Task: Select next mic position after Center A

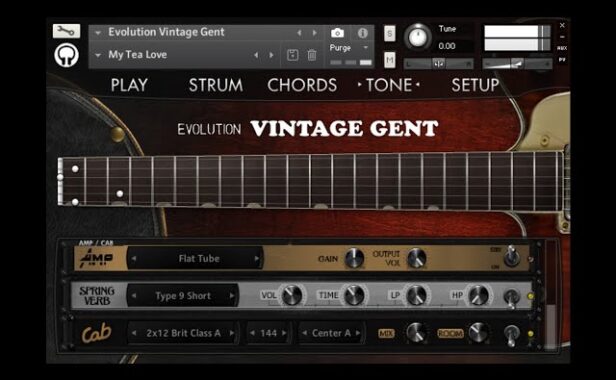Action: pyautogui.click(x=358, y=333)
